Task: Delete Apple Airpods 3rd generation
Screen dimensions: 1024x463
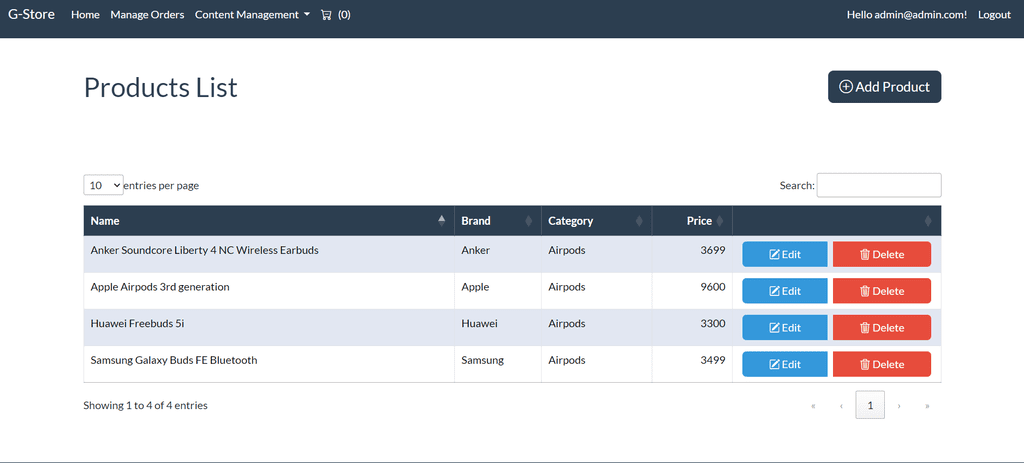Action: point(881,291)
